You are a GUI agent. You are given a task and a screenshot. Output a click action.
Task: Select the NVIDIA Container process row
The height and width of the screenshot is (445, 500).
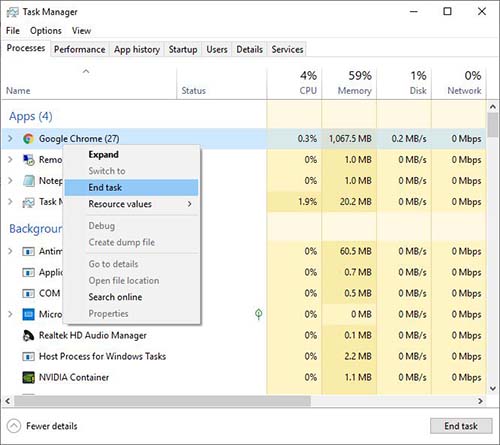(243, 377)
